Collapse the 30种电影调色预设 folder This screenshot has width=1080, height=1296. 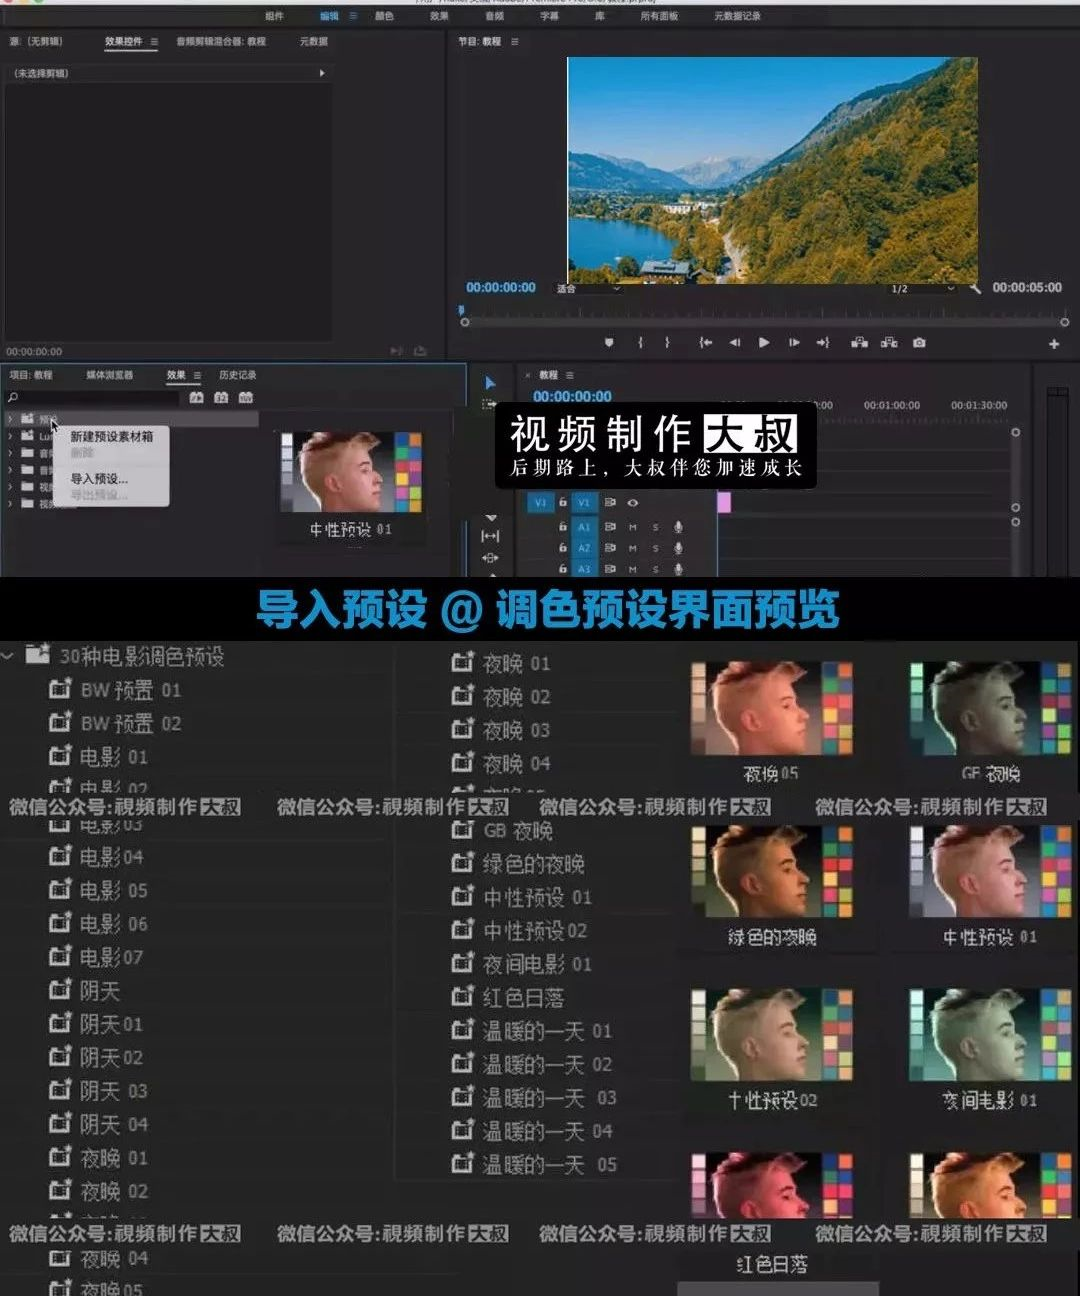click(8, 656)
